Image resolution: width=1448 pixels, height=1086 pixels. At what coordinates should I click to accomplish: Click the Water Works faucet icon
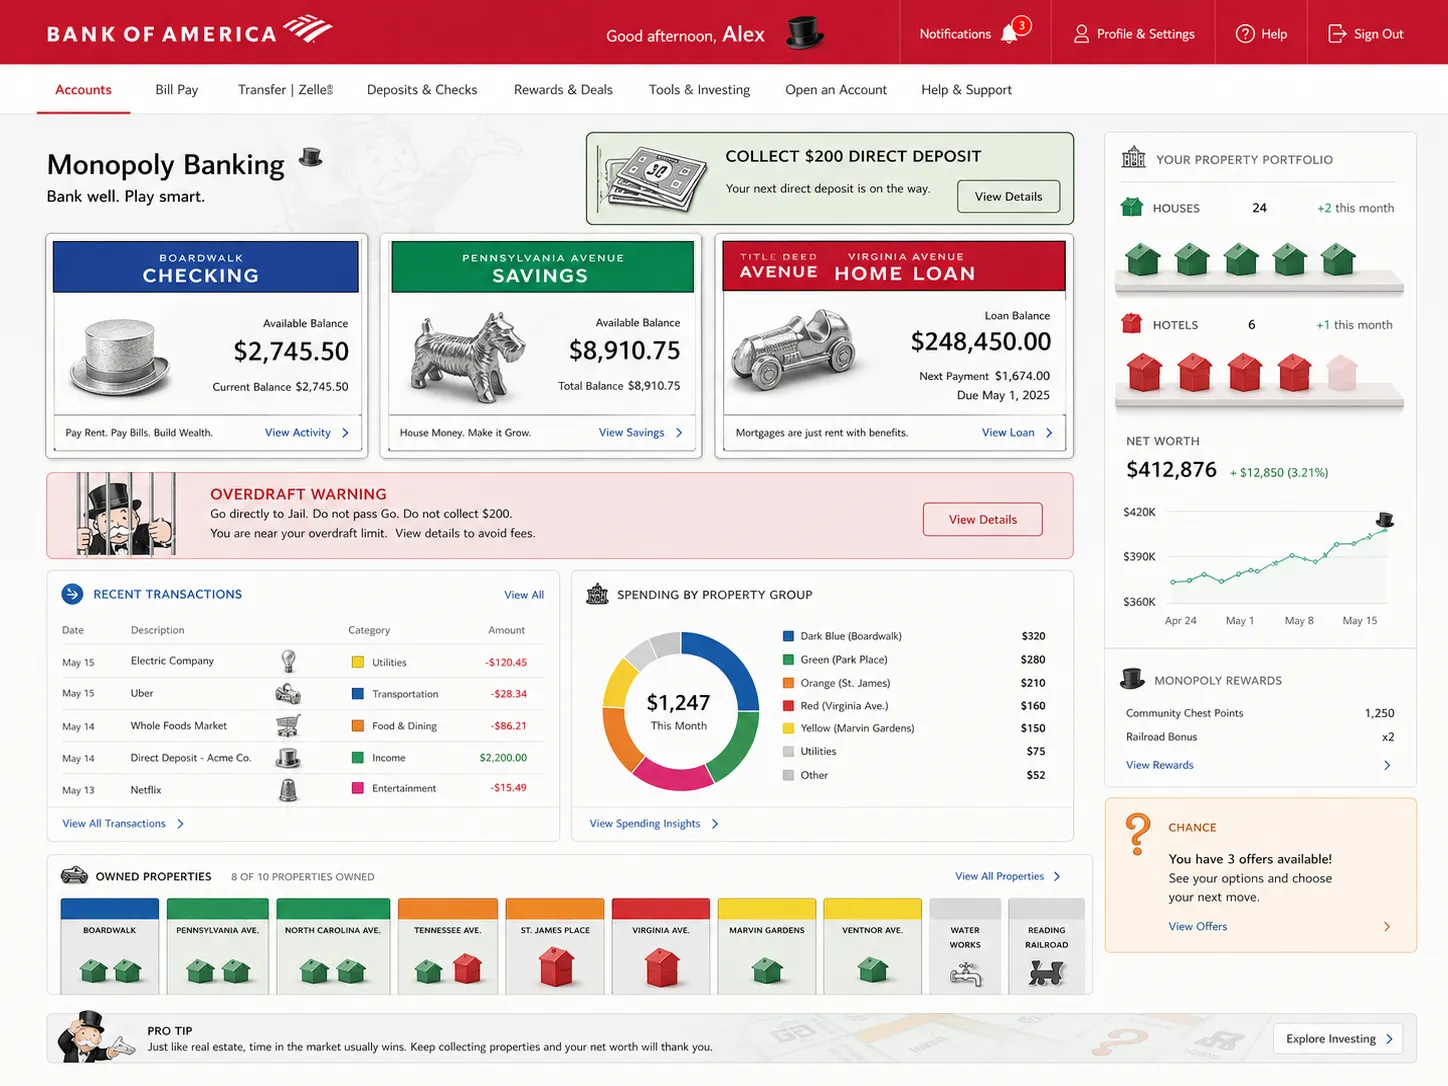pos(965,974)
